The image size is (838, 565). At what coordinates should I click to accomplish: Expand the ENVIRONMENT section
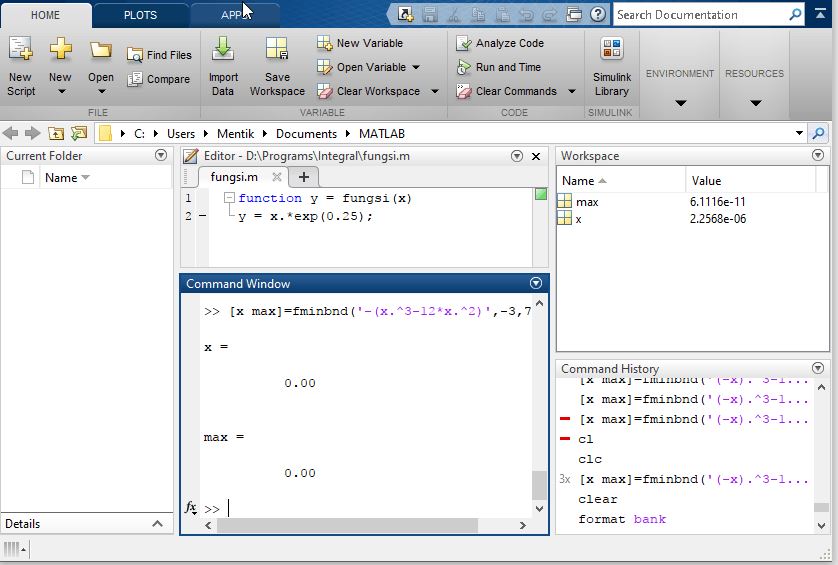tap(680, 102)
